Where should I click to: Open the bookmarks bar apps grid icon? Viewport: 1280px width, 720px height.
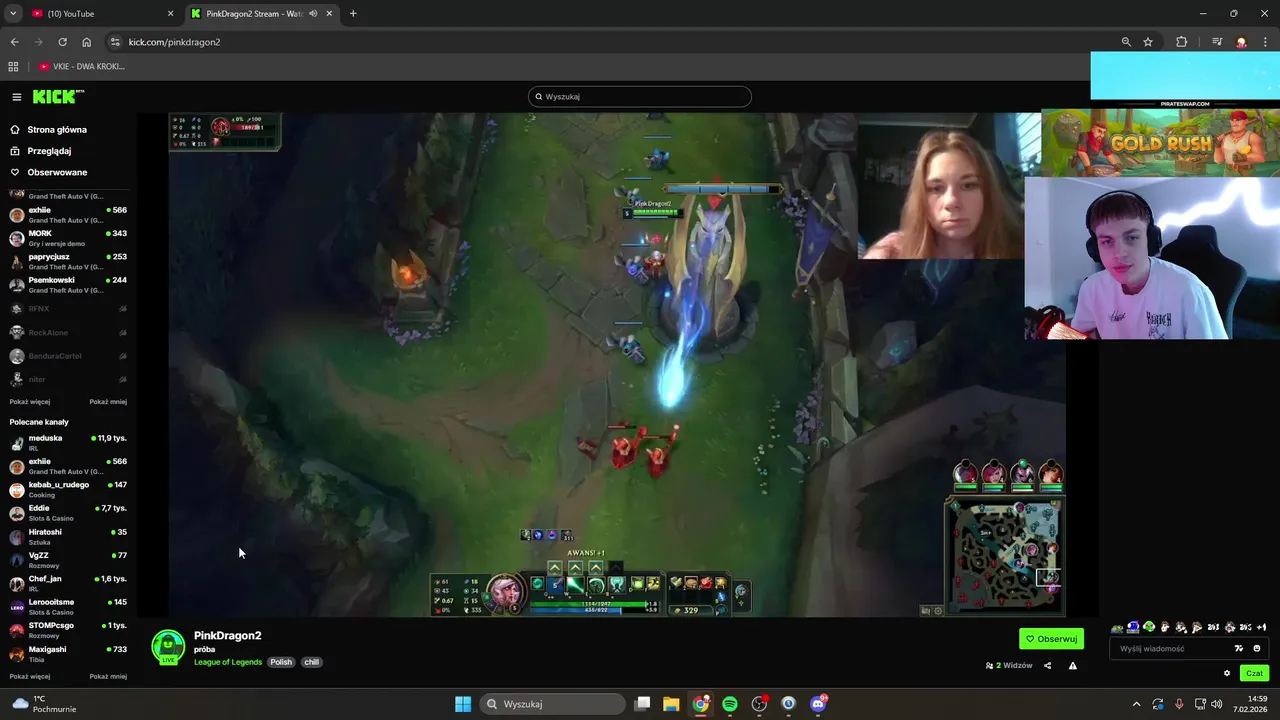13,66
